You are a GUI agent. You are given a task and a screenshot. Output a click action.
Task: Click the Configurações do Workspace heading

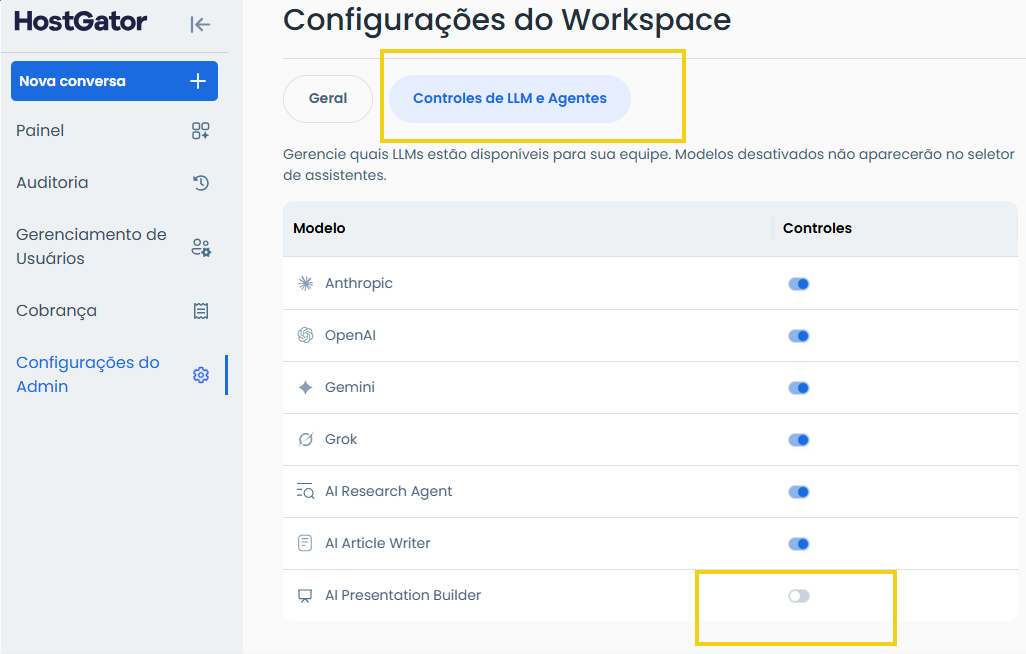click(x=506, y=20)
